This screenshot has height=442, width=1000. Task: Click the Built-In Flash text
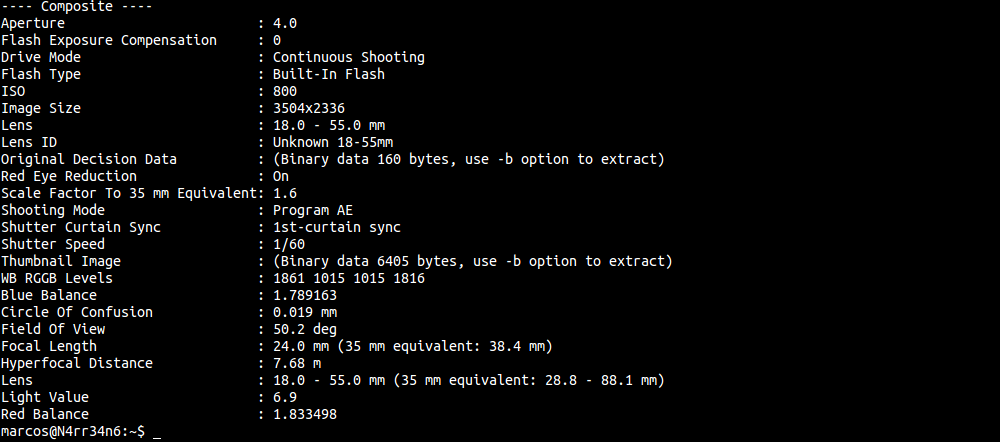point(328,74)
